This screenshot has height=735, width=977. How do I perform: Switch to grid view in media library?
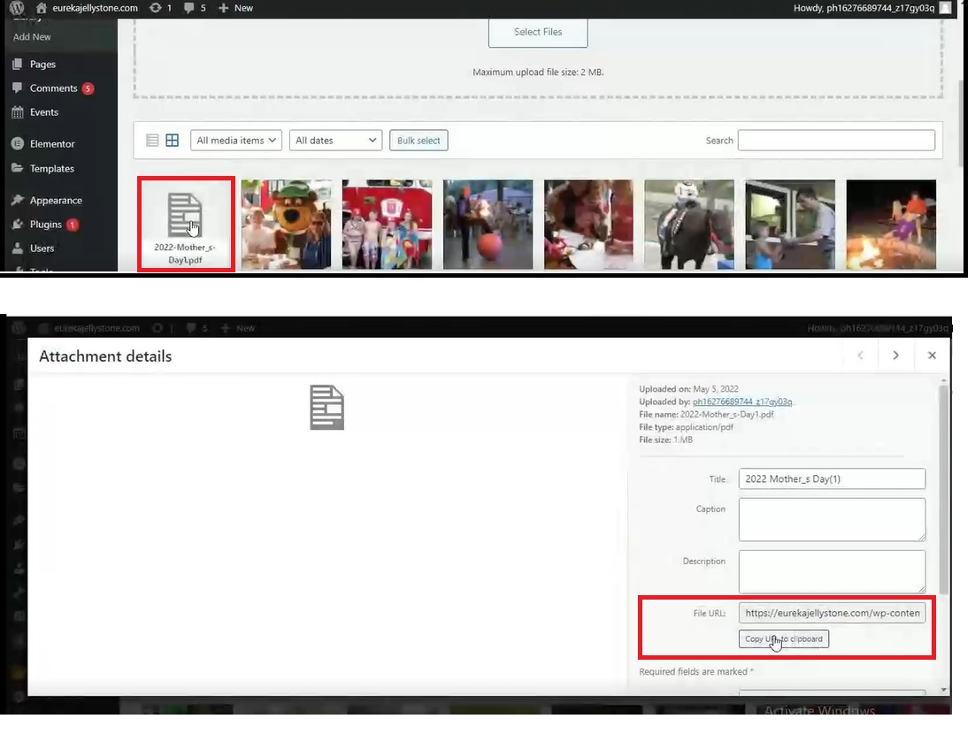172,140
